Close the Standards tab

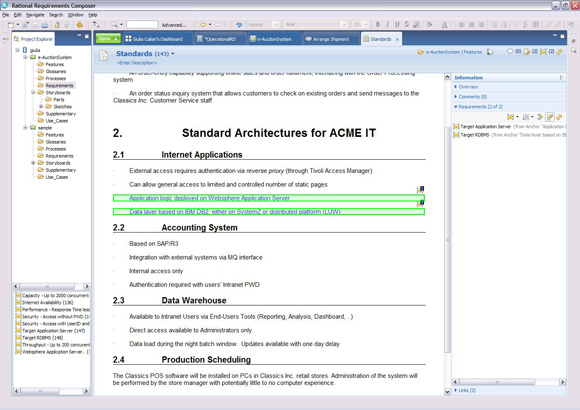pos(397,39)
